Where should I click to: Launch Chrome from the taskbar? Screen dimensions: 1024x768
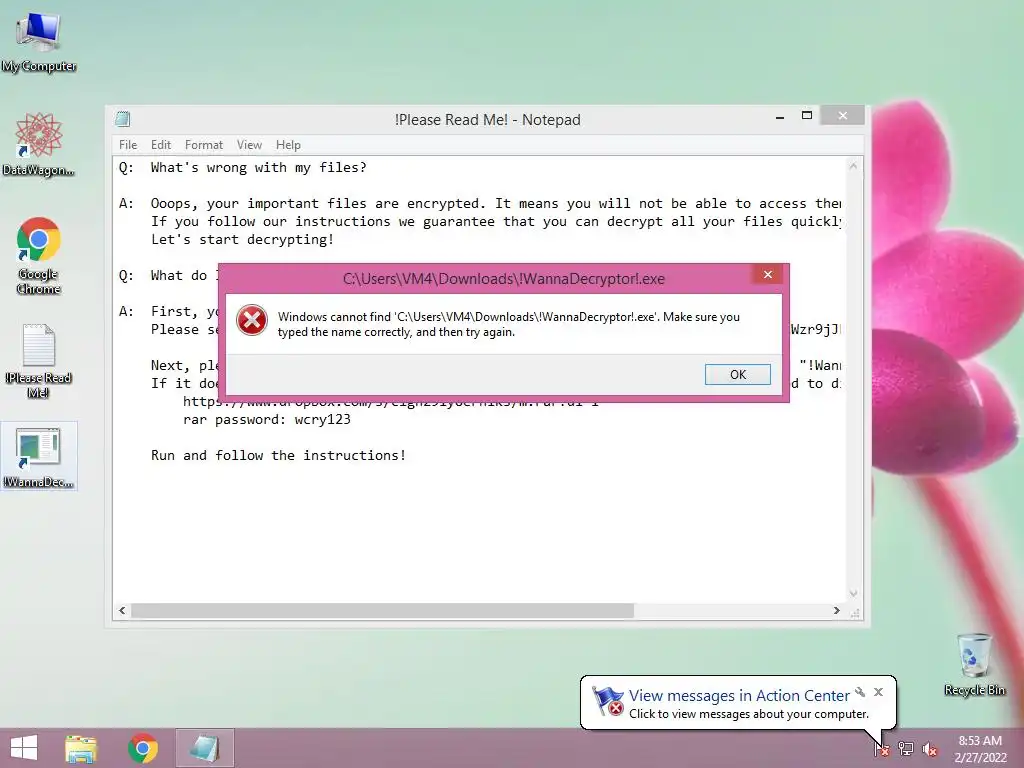143,748
